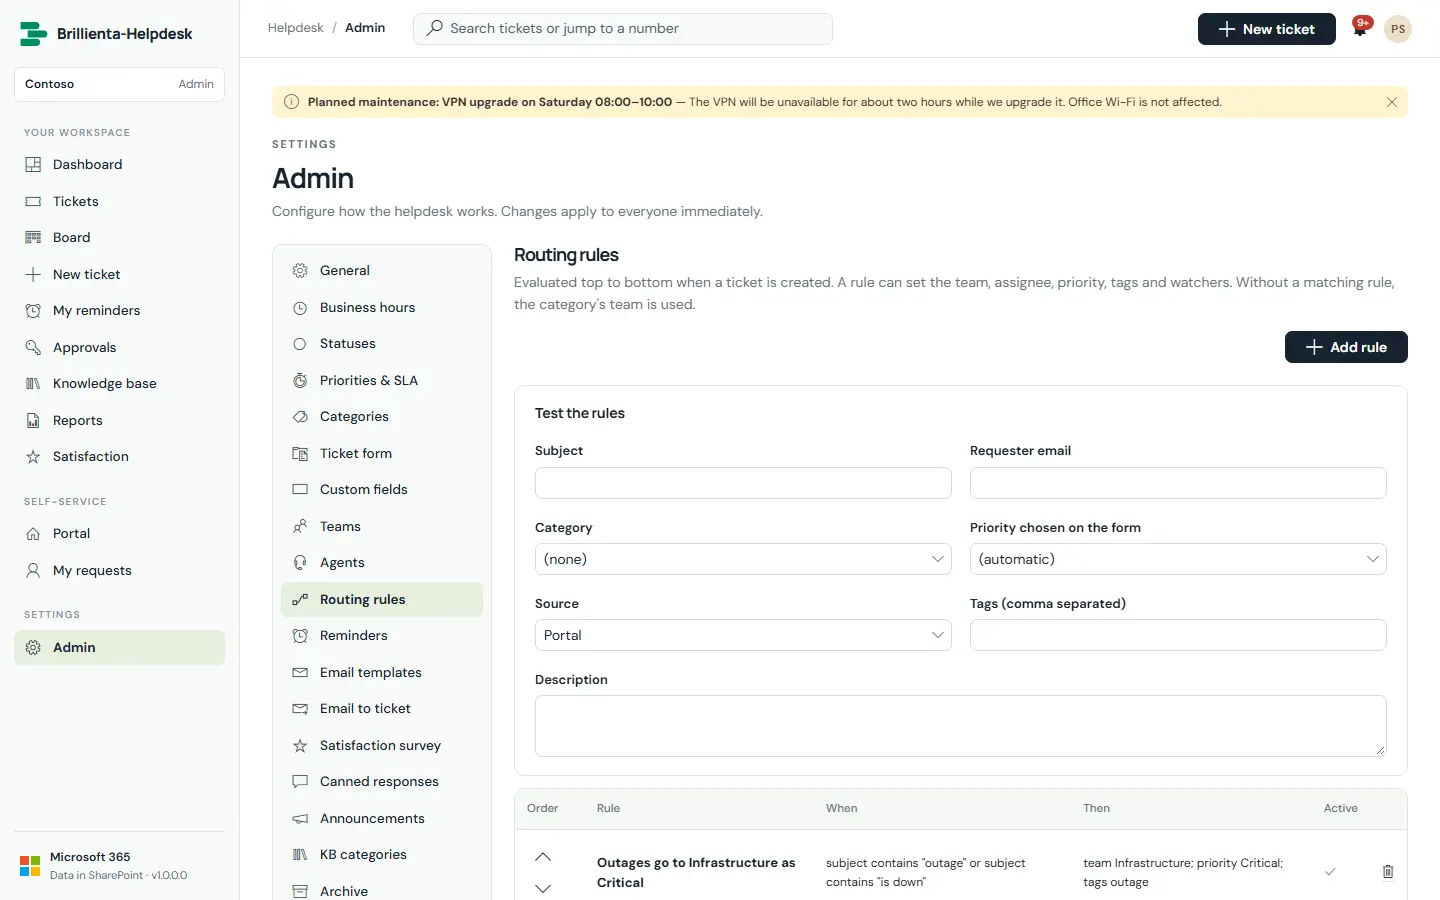The height and width of the screenshot is (900, 1440).
Task: Click the Priorities & SLA stopwatch icon
Action: [x=300, y=381]
